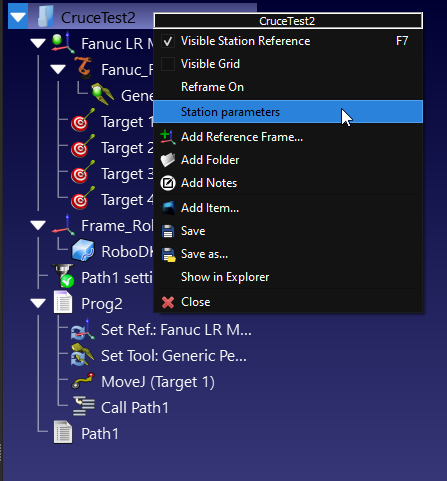Collapse the Prog2 program node

[x=38, y=303]
